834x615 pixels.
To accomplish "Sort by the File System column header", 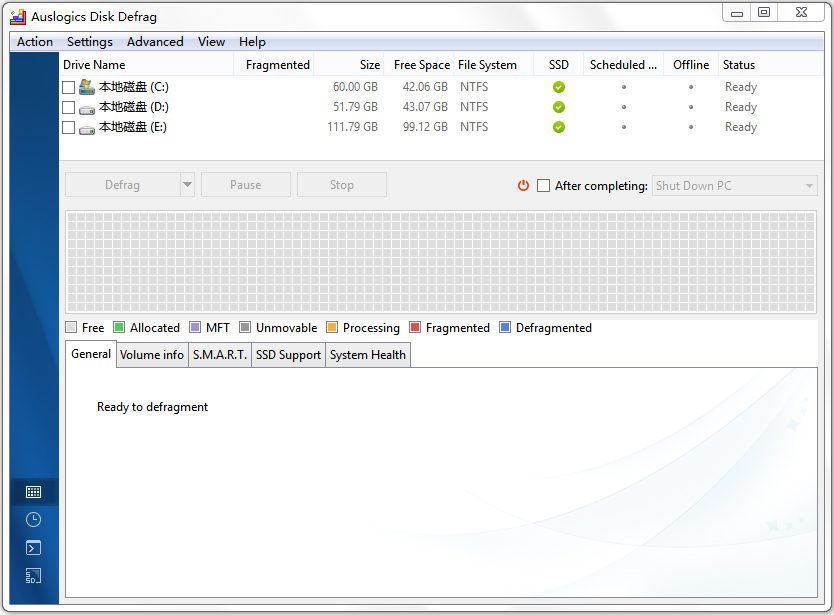I will (x=494, y=64).
